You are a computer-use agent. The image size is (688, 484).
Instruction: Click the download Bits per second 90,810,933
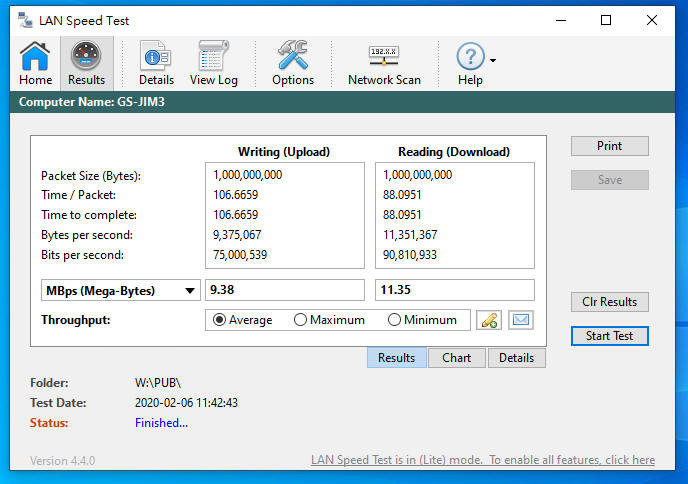coord(410,255)
